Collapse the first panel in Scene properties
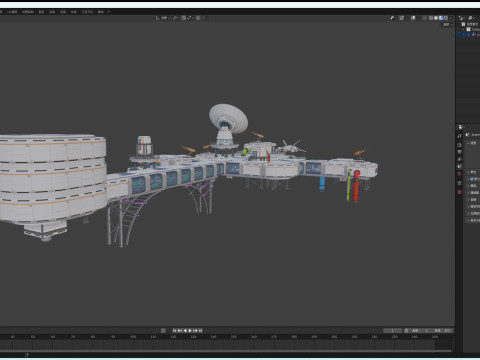Image resolution: width=480 pixels, height=360 pixels. (468, 143)
